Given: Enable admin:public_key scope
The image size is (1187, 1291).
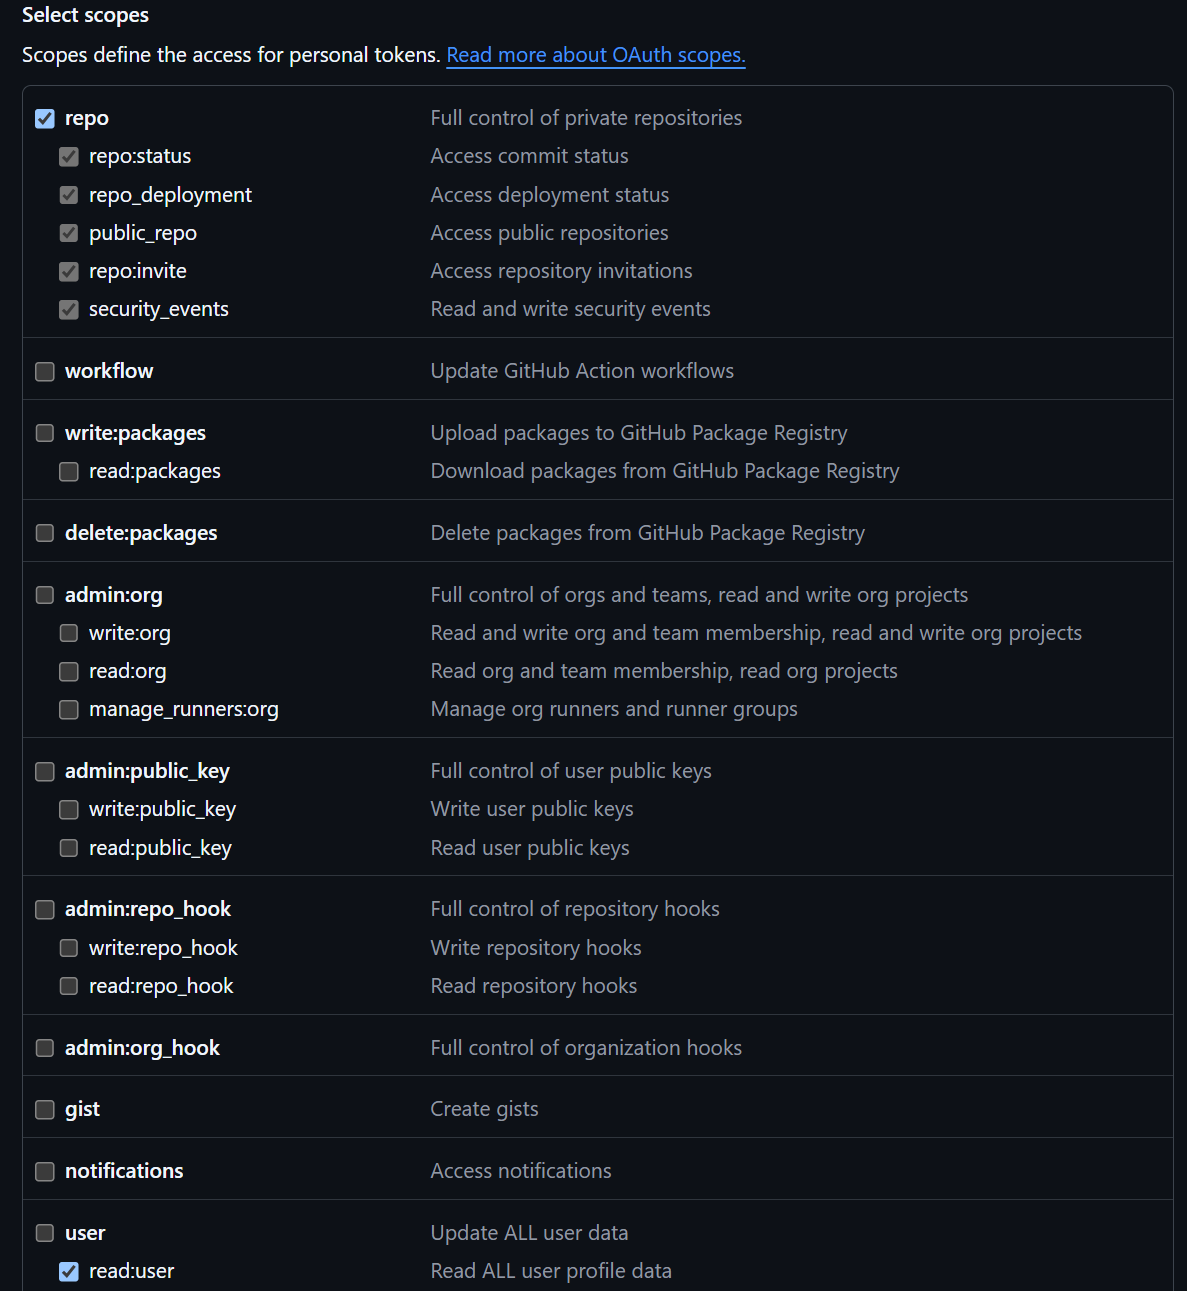Looking at the screenshot, I should coord(45,771).
